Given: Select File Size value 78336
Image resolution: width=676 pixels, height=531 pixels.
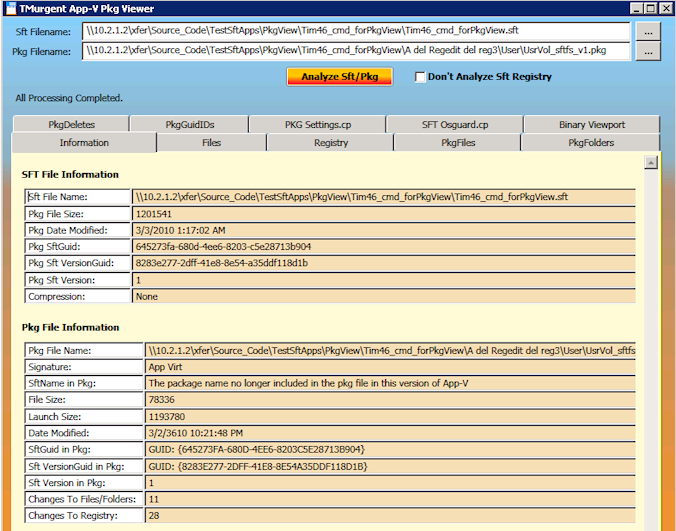Looking at the screenshot, I should point(390,400).
